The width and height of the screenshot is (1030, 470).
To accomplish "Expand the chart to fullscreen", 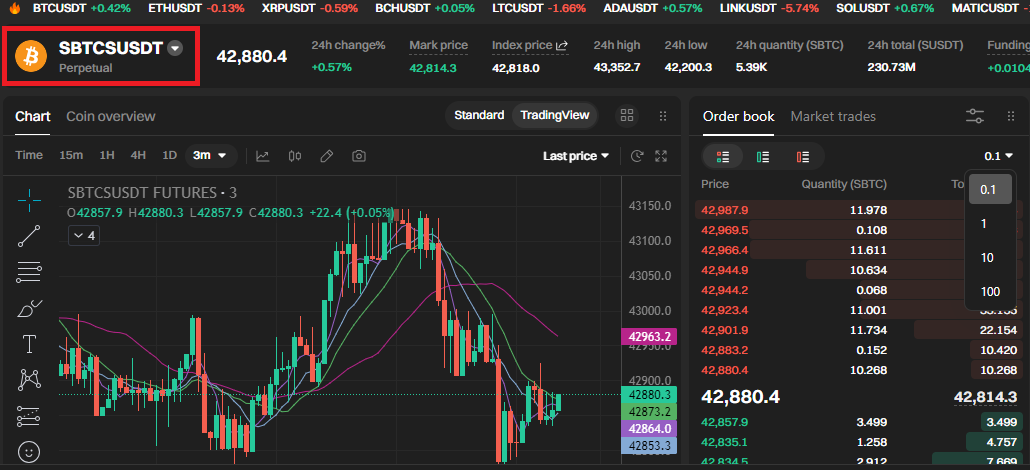I will click(x=661, y=156).
